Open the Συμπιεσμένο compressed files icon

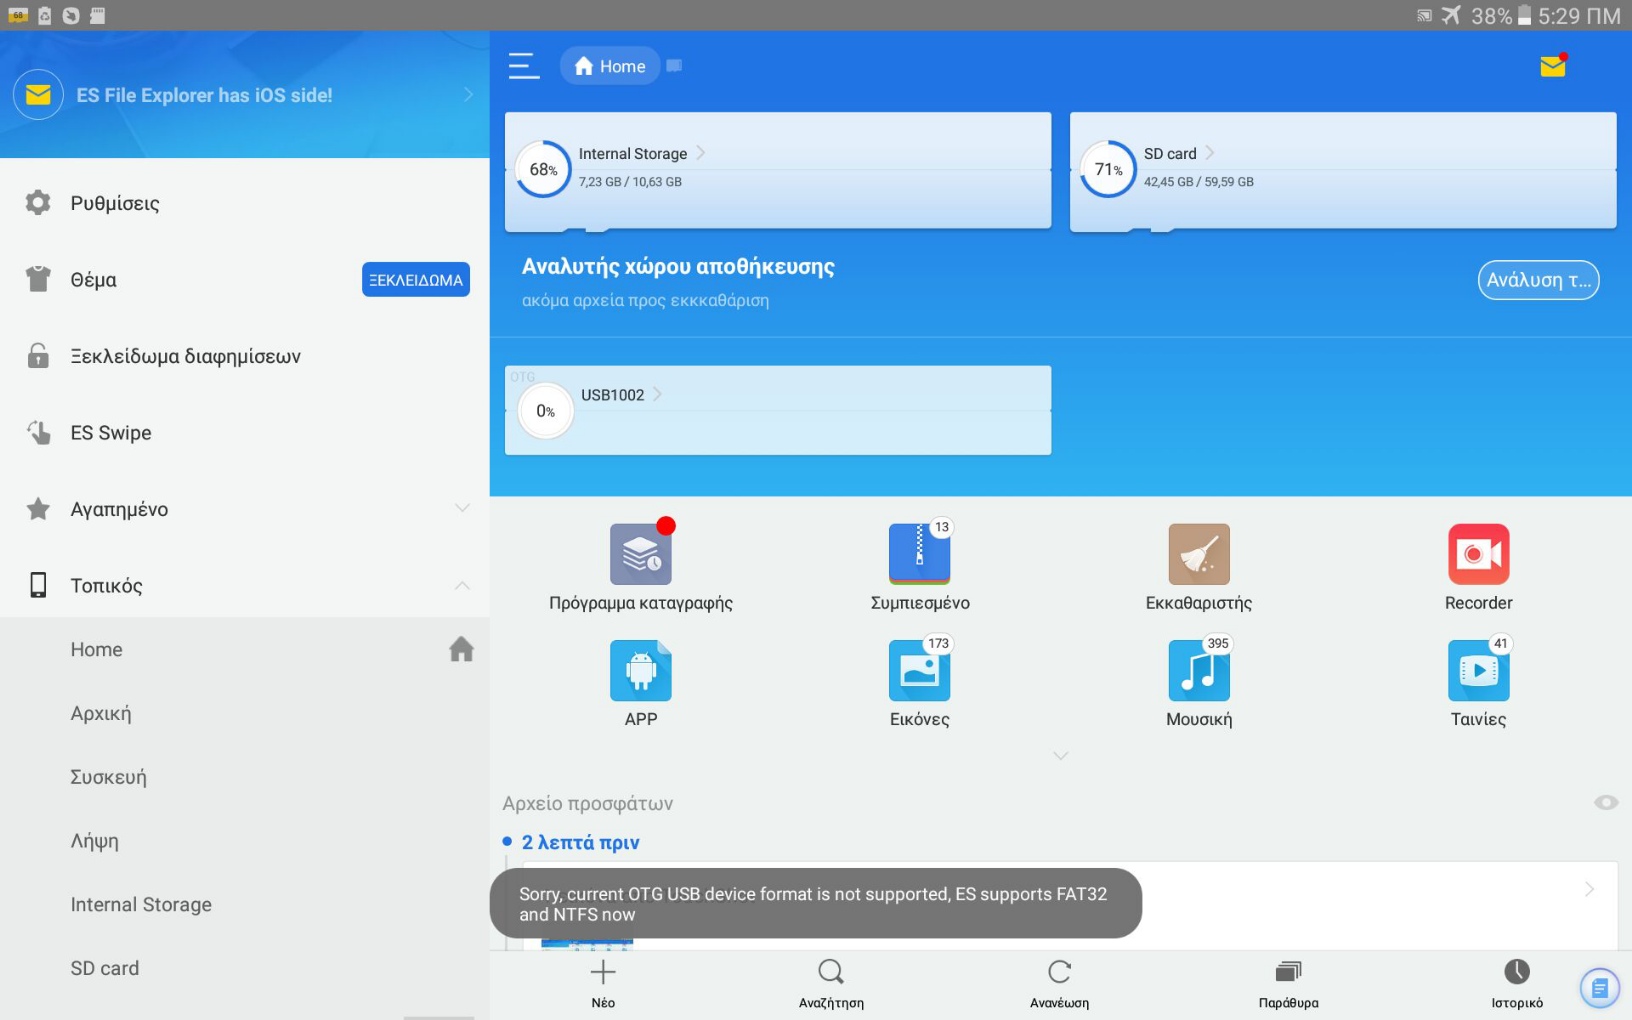[x=919, y=555]
